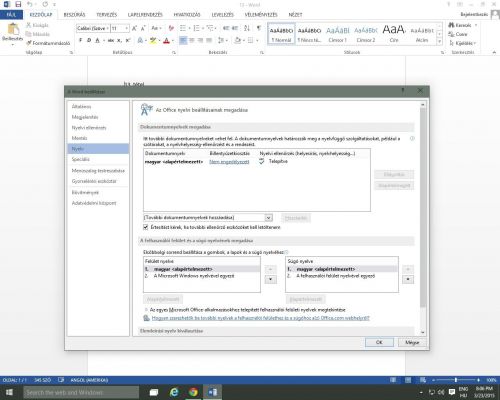
Task: Click the OK button in options dialog
Action: 379,342
